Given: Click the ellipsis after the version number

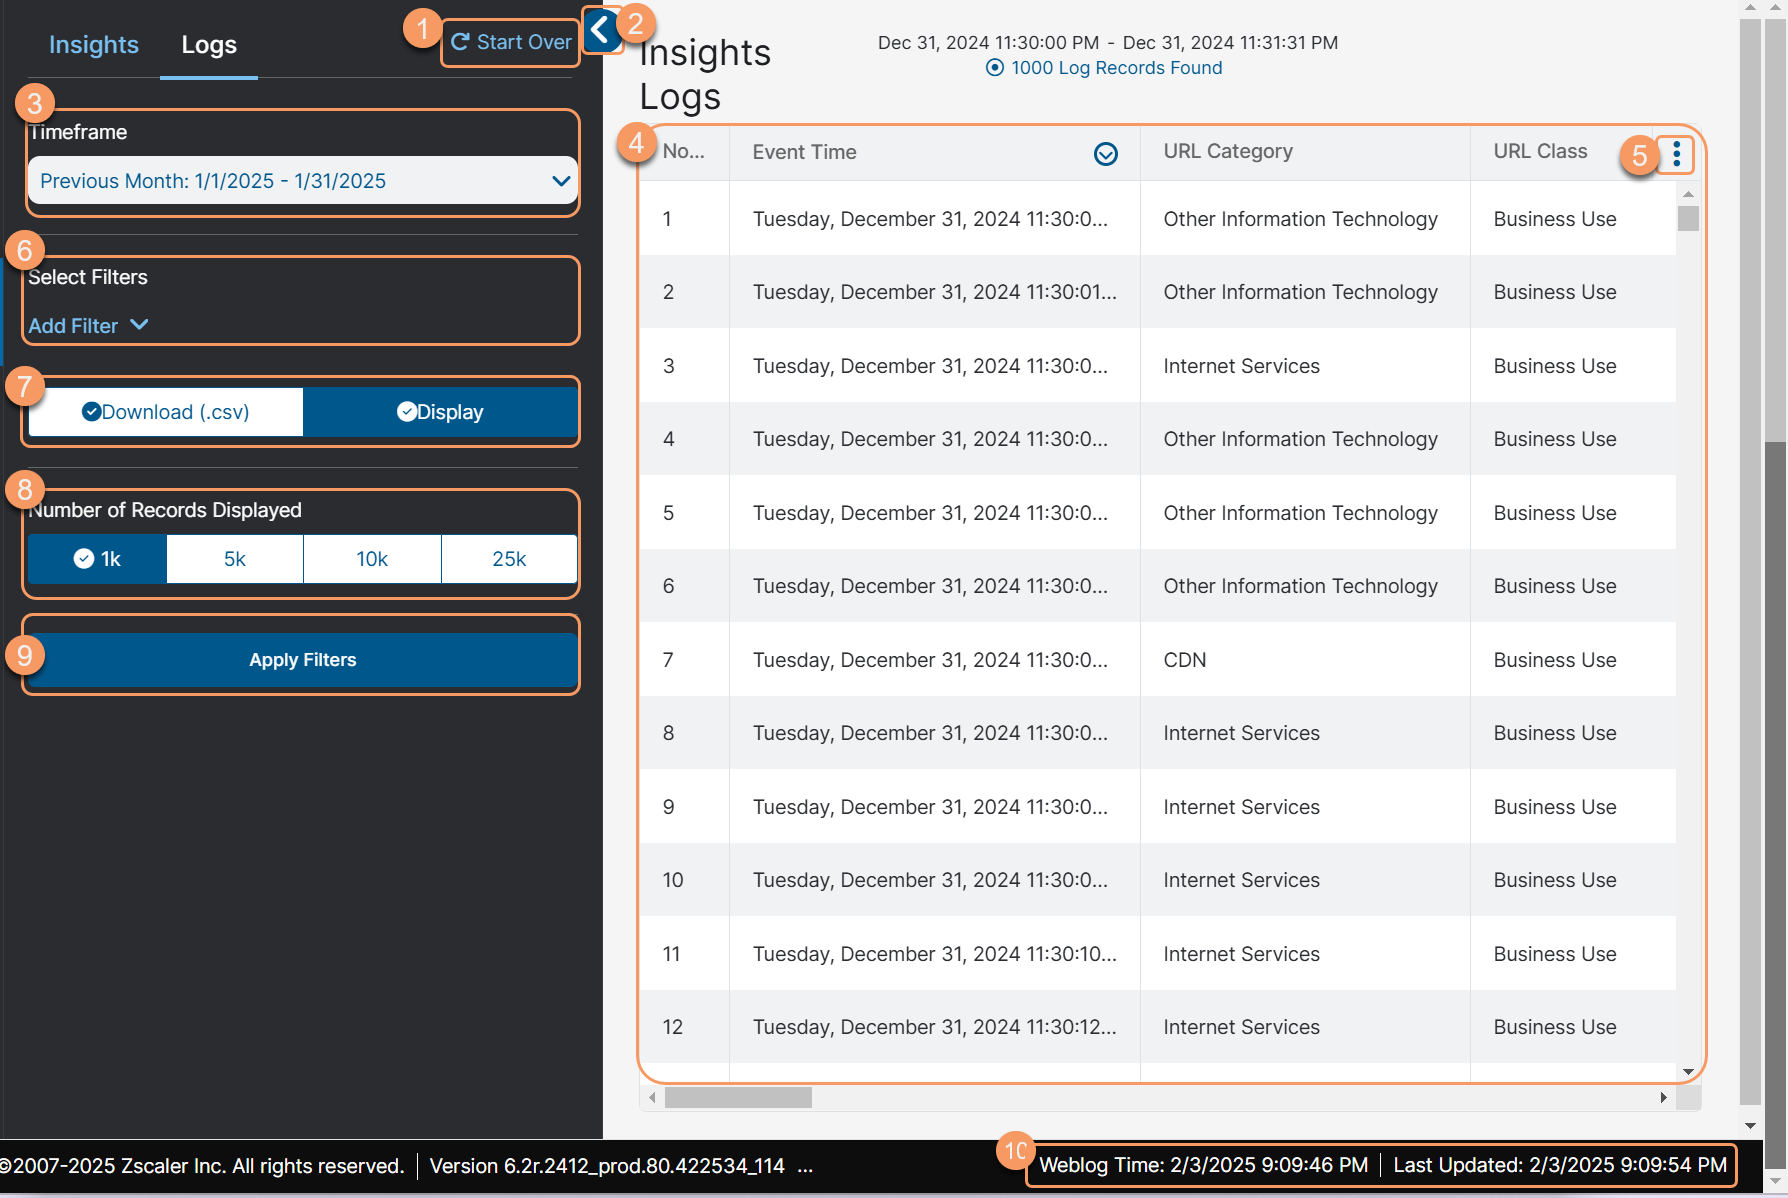Looking at the screenshot, I should 805,1166.
